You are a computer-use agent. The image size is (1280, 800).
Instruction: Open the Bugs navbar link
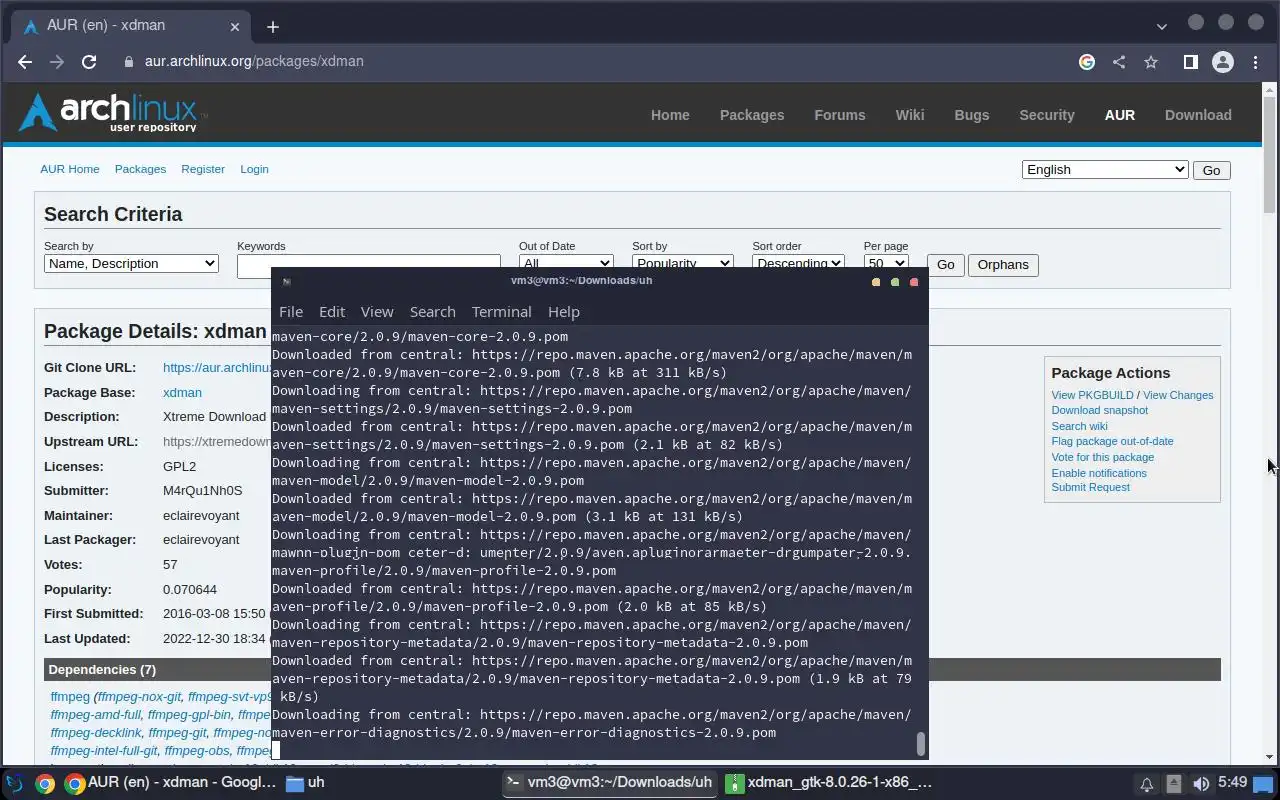coord(972,115)
